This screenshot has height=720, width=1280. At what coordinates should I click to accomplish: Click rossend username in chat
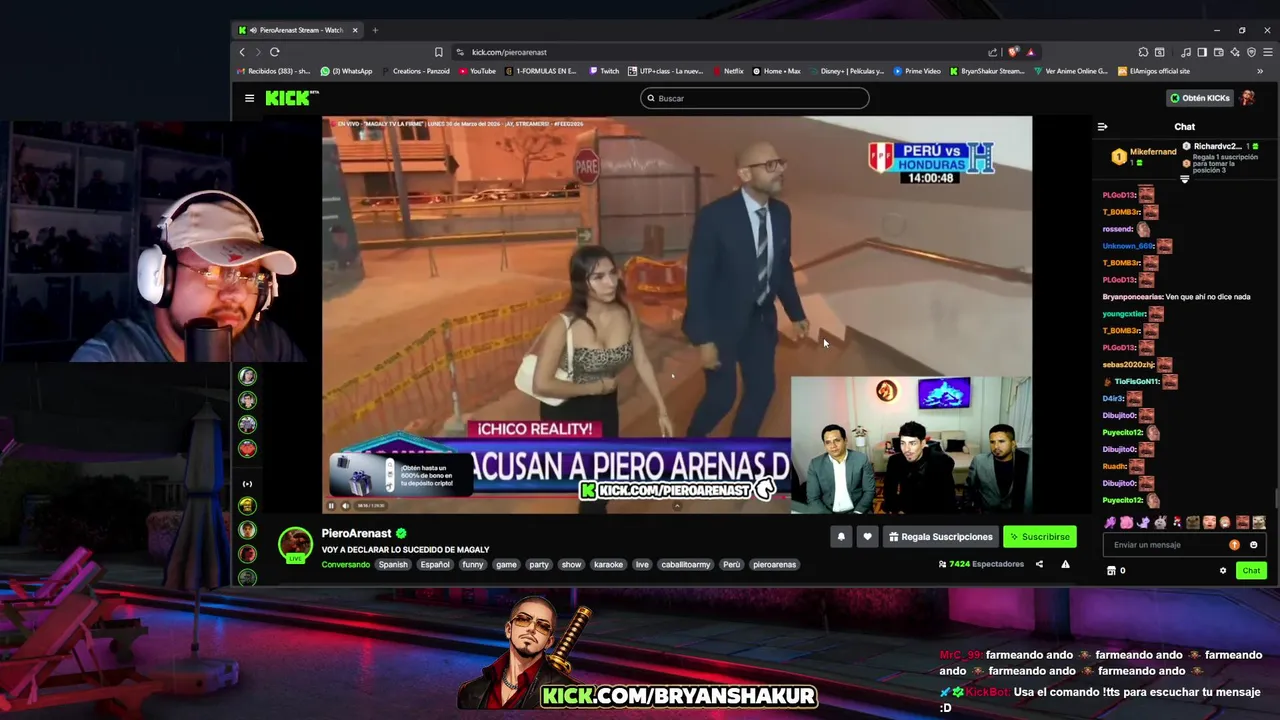point(1117,229)
